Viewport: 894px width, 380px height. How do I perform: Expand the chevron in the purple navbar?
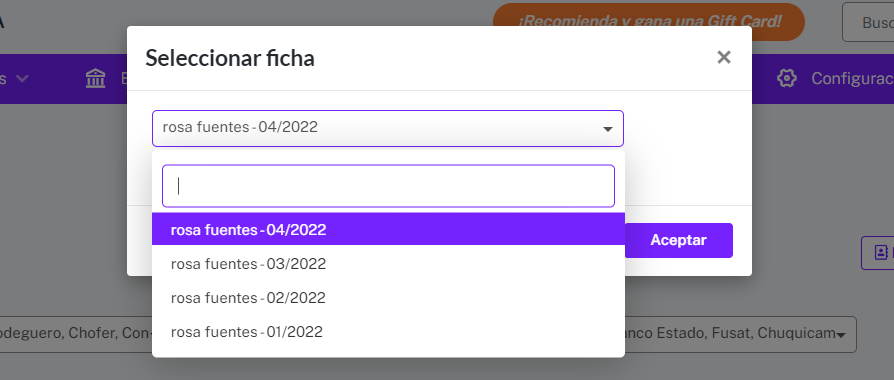22,79
